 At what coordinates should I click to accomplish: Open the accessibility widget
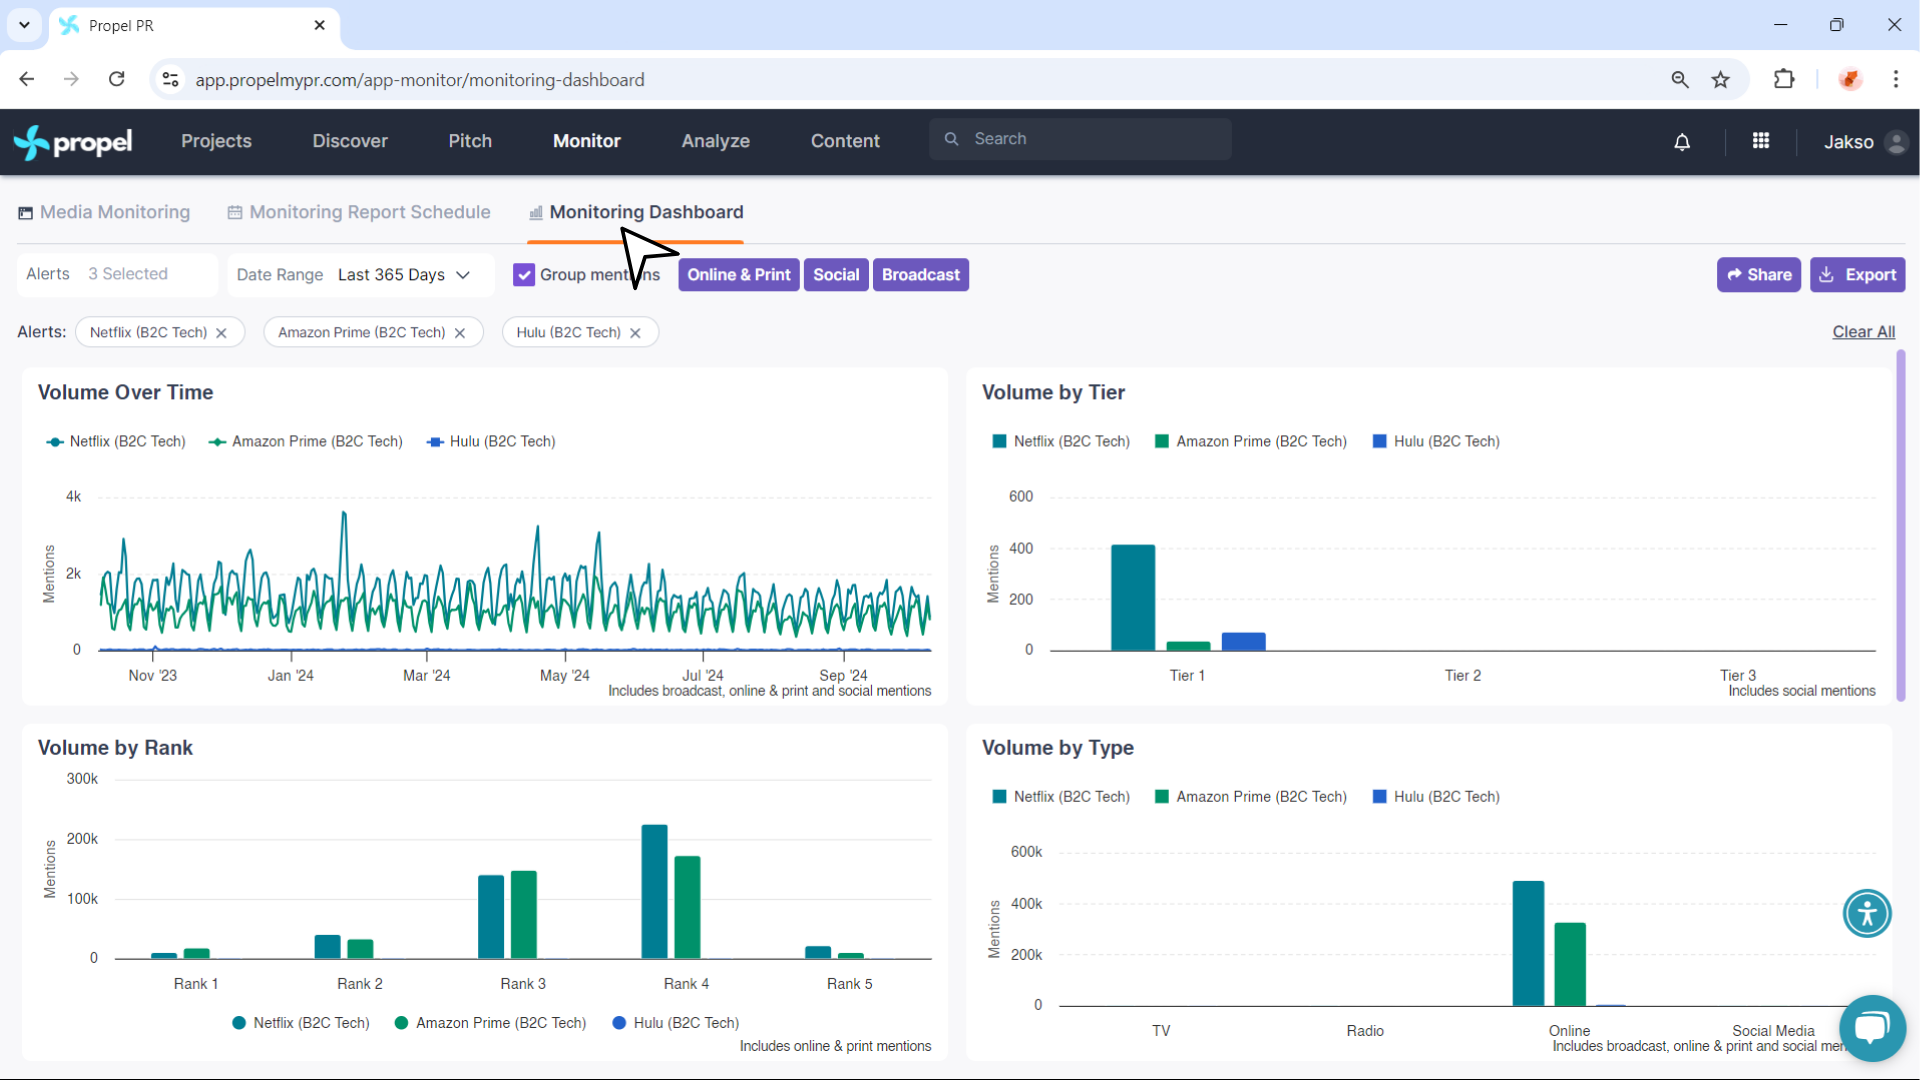click(x=1867, y=913)
